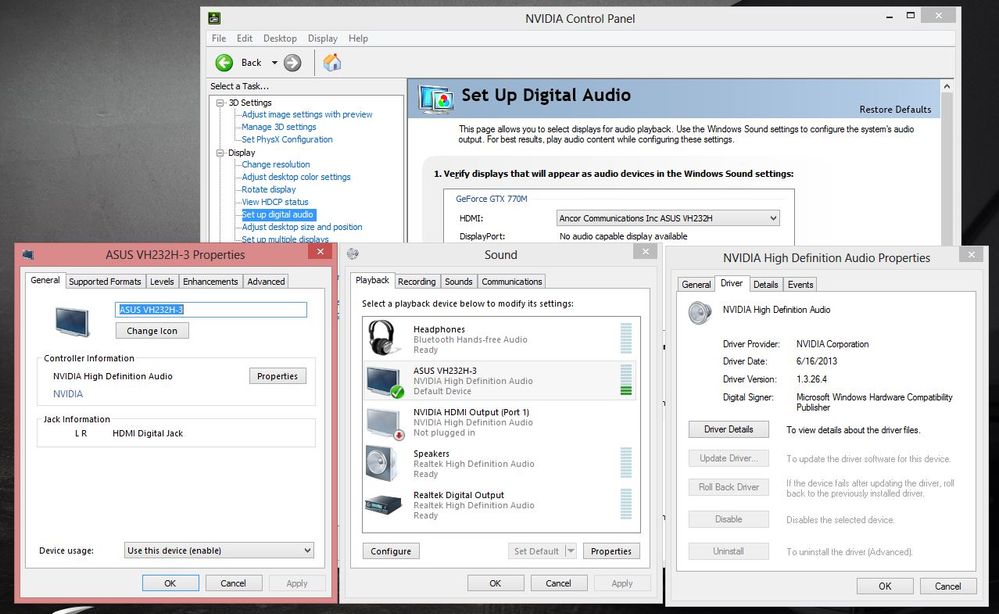This screenshot has height=614, width=999.
Task: Collapse the 3D Settings tree node
Action: pyautogui.click(x=220, y=103)
